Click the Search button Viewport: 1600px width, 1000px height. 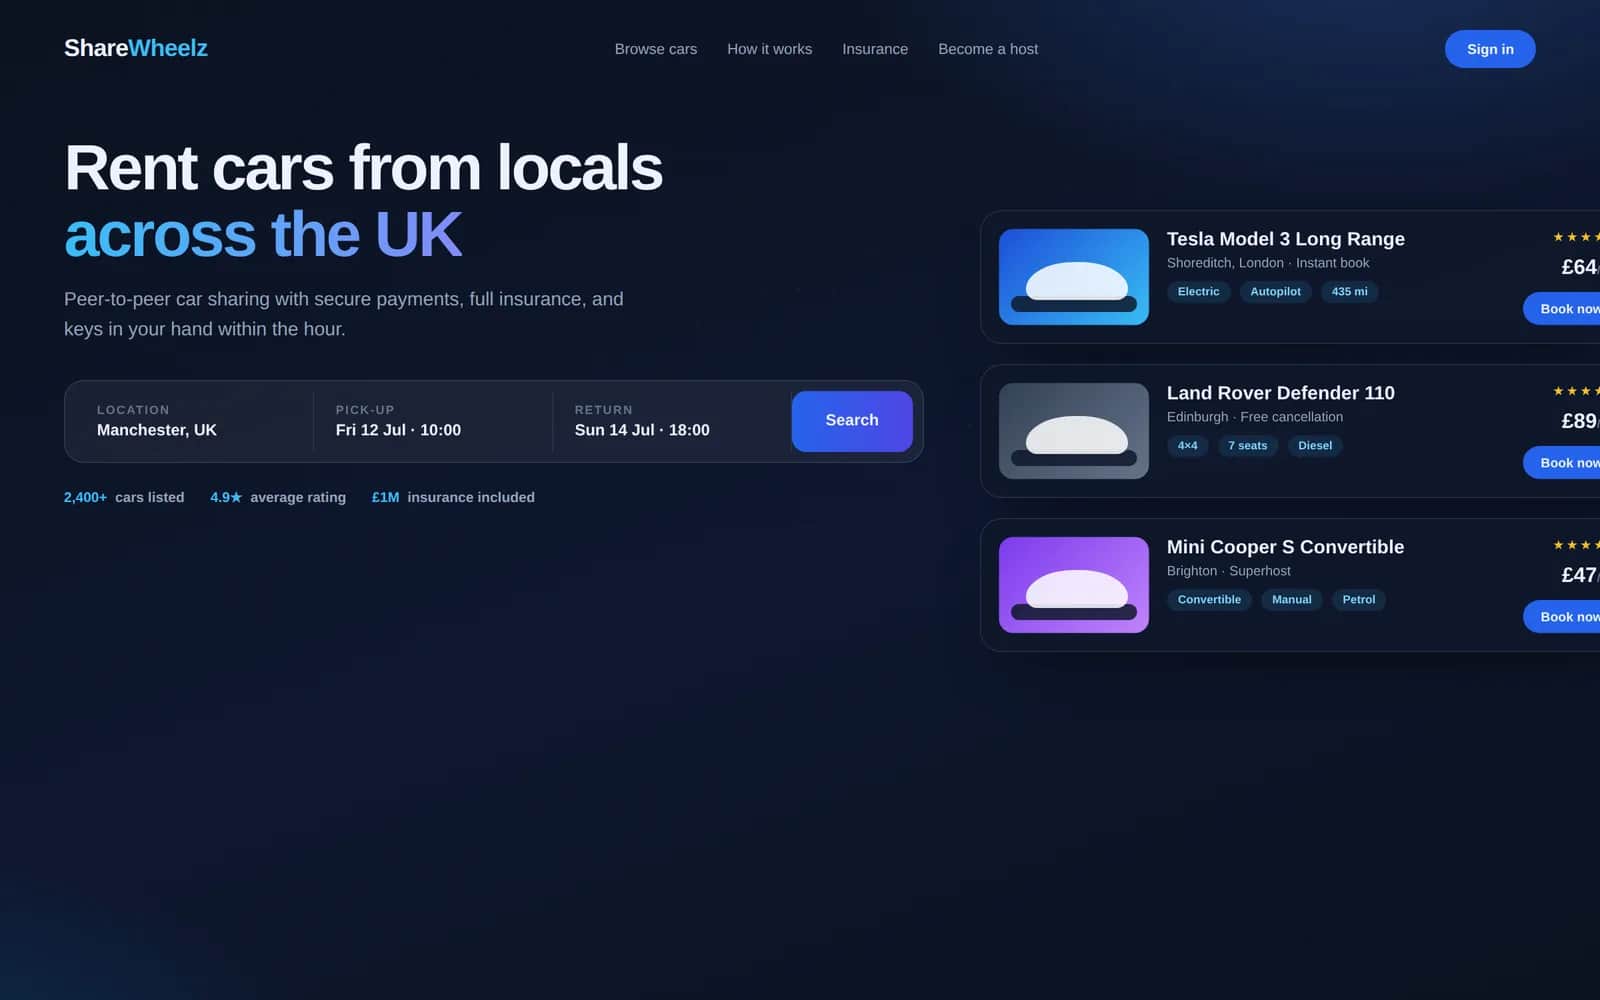click(852, 421)
